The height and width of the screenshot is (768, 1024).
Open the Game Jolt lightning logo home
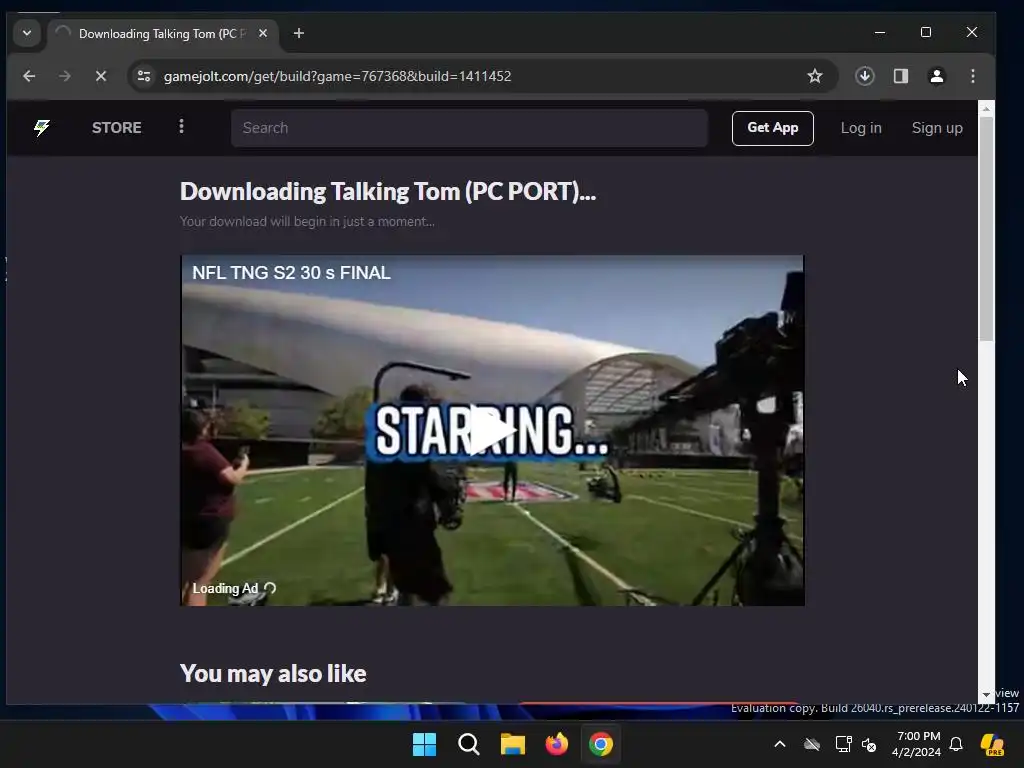(x=42, y=127)
